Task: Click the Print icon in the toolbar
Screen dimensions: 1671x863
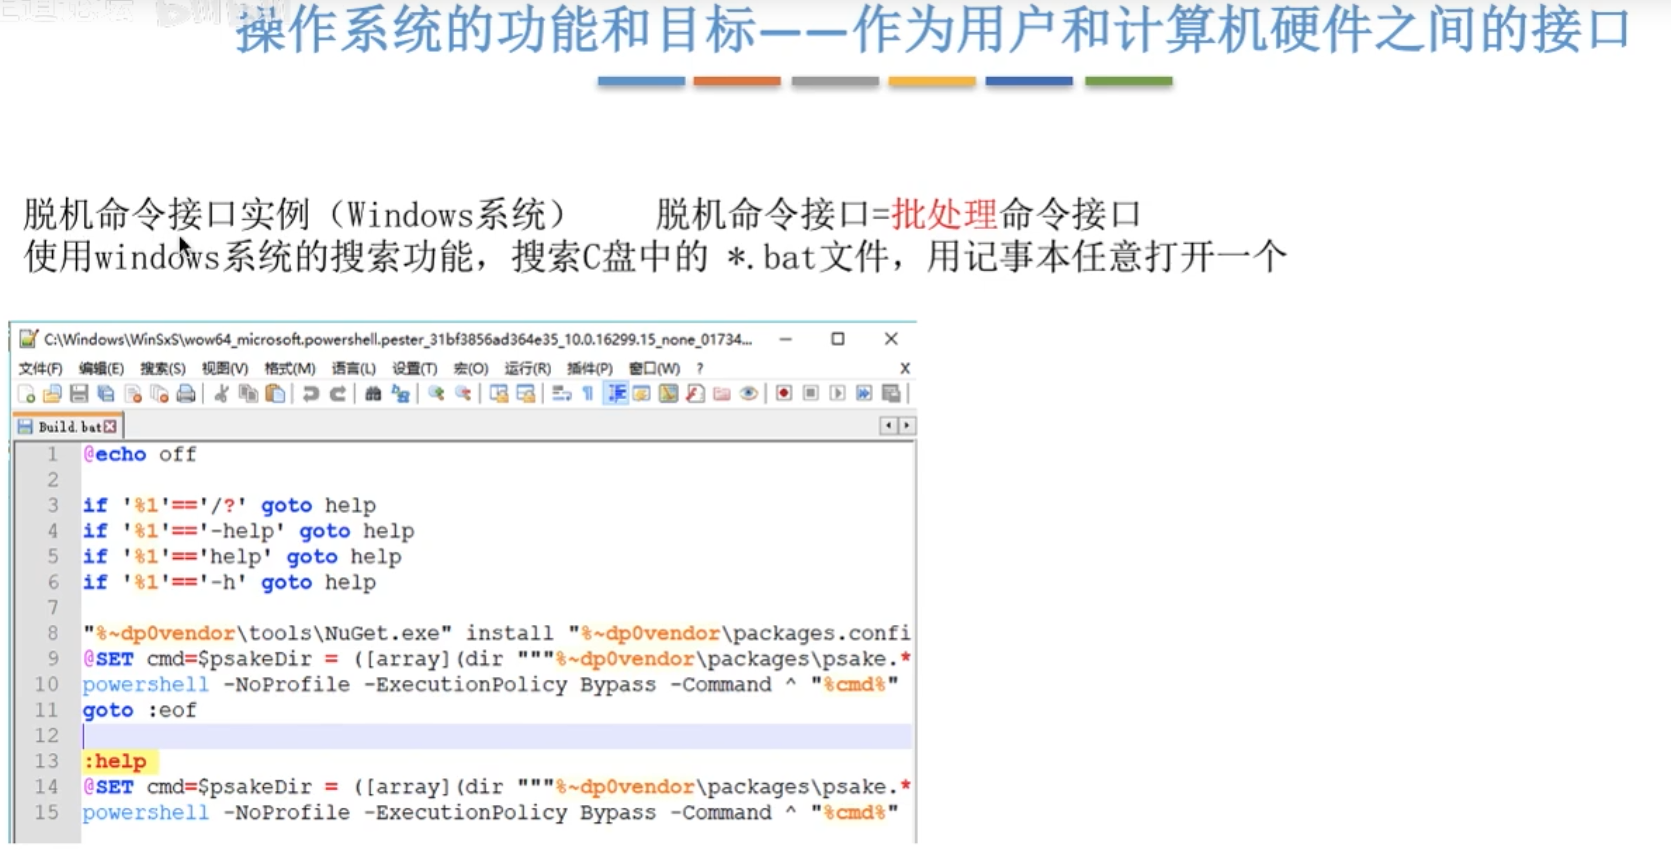Action: (x=186, y=394)
